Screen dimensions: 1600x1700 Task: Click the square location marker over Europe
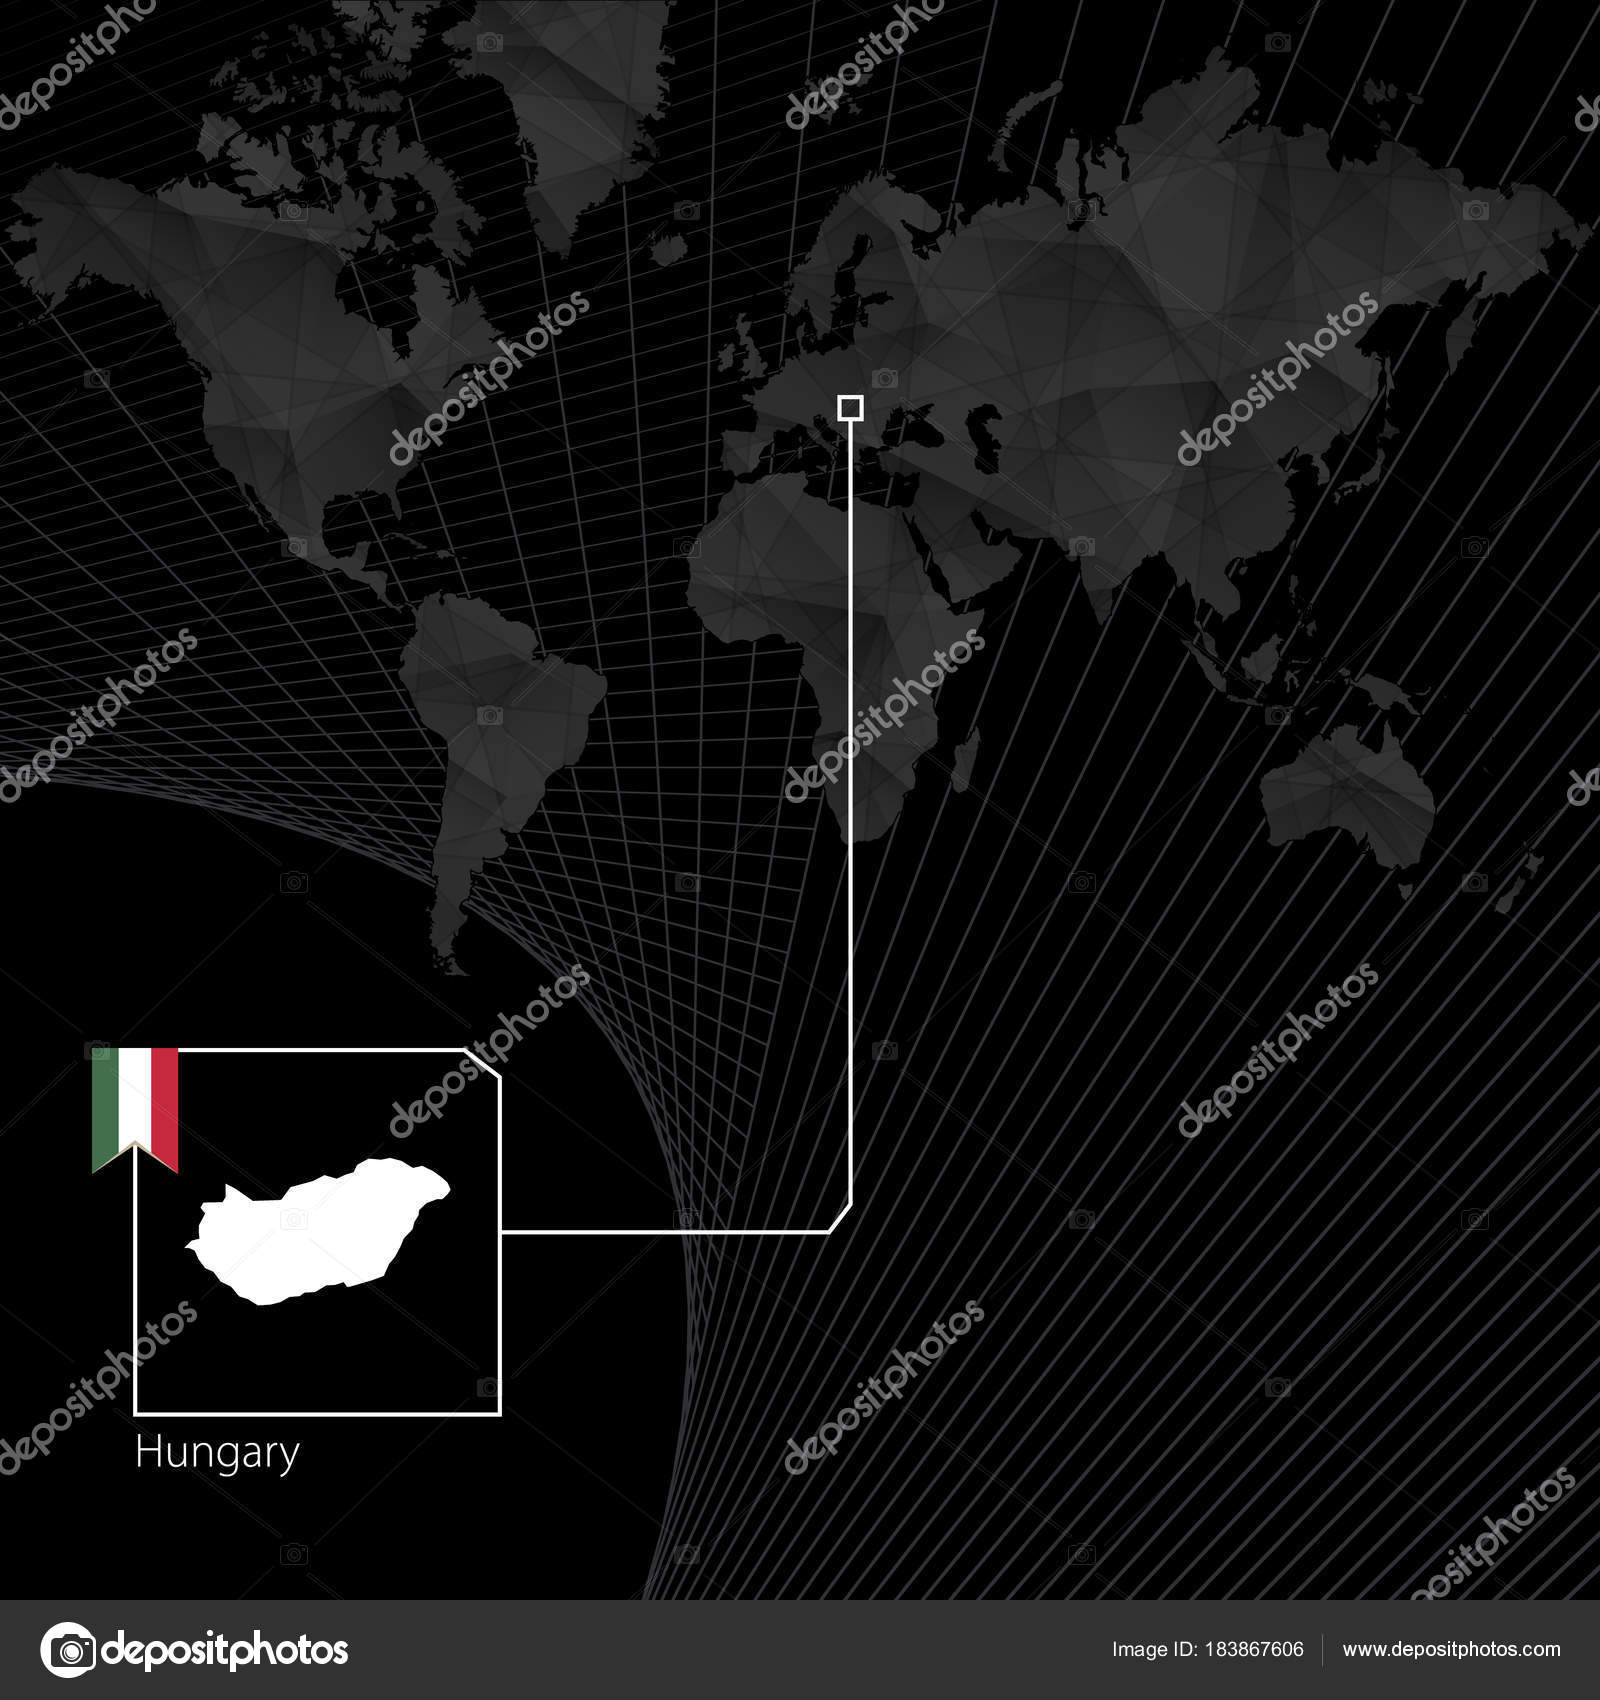850,407
